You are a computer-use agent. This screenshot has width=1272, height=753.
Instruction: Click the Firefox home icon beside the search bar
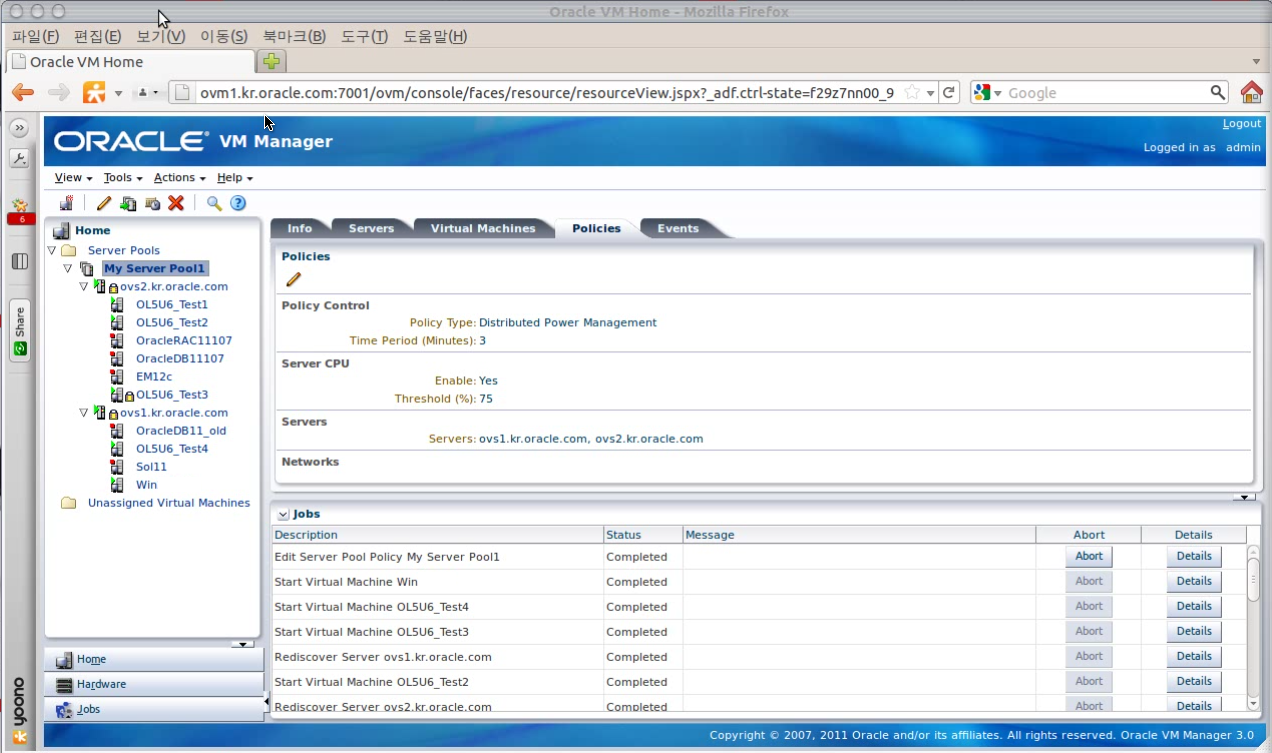(x=1248, y=92)
